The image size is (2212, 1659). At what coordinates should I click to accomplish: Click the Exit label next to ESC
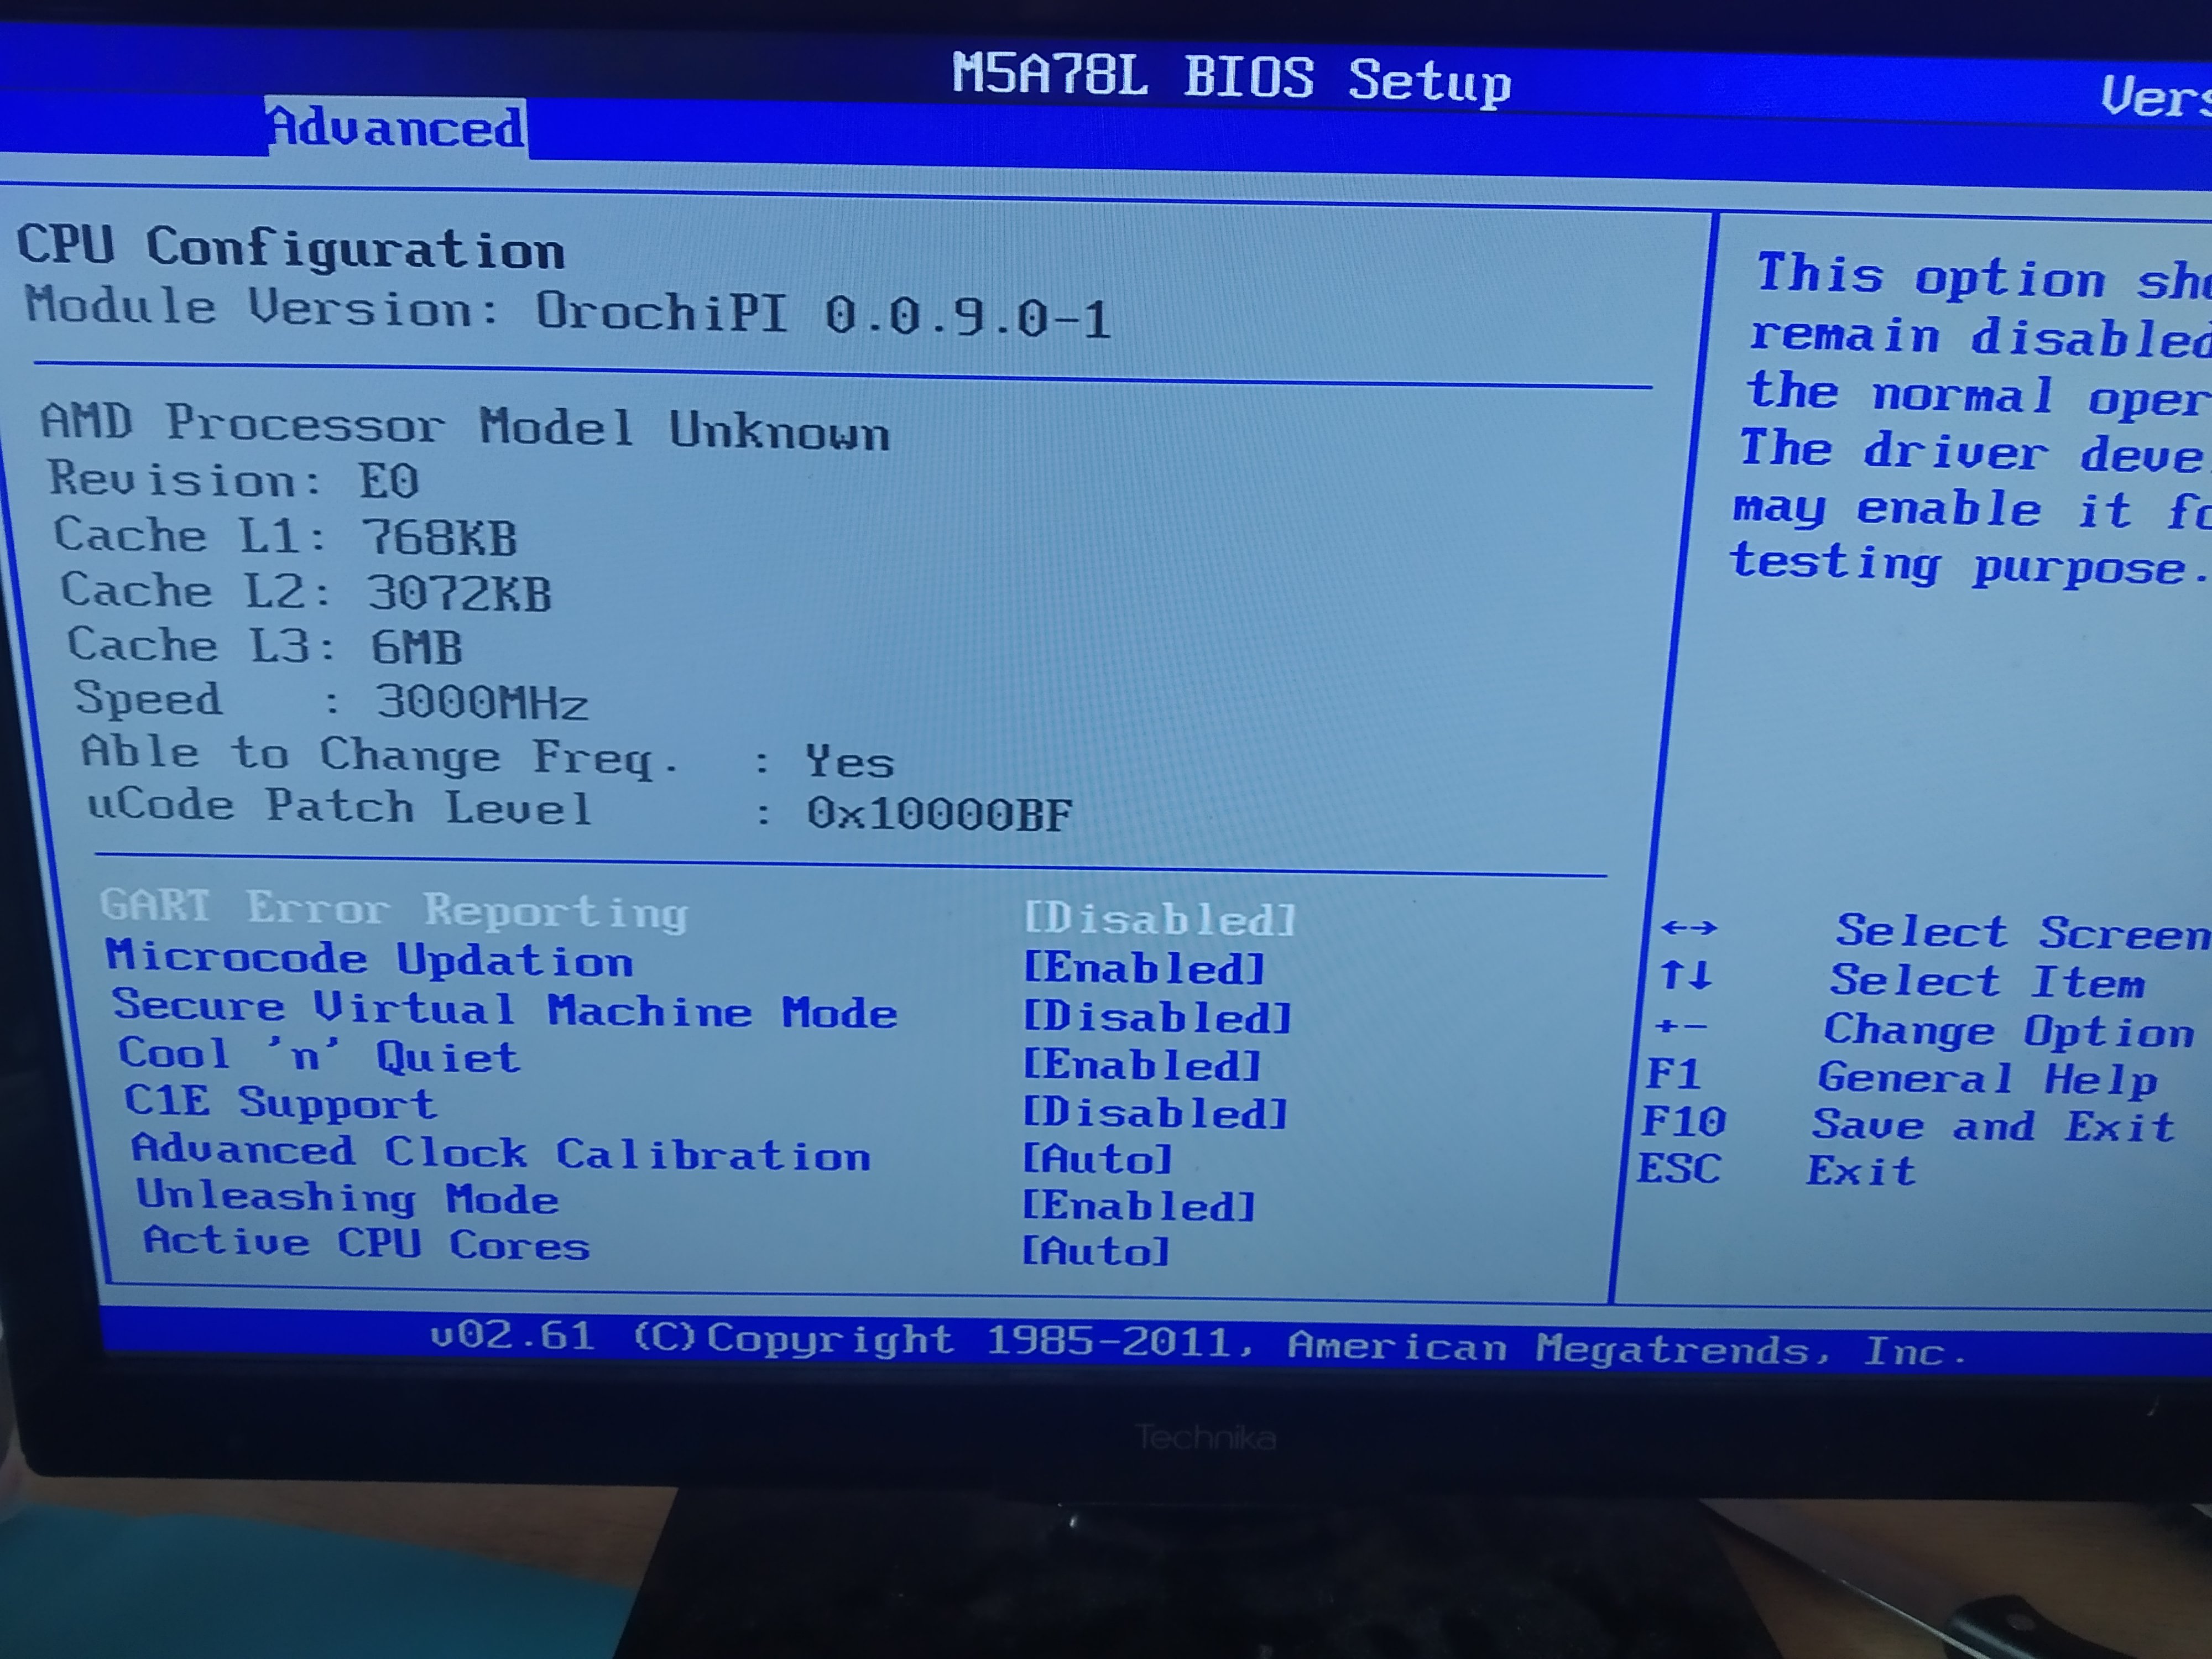point(1861,1170)
